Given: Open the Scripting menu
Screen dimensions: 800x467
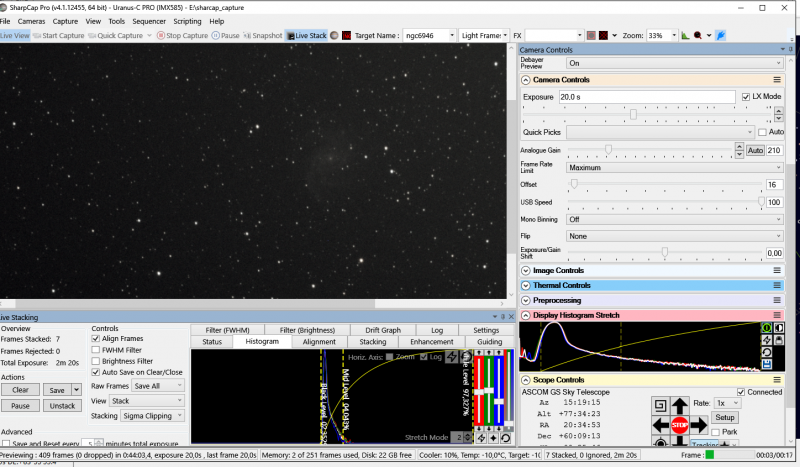Looking at the screenshot, I should tap(187, 21).
